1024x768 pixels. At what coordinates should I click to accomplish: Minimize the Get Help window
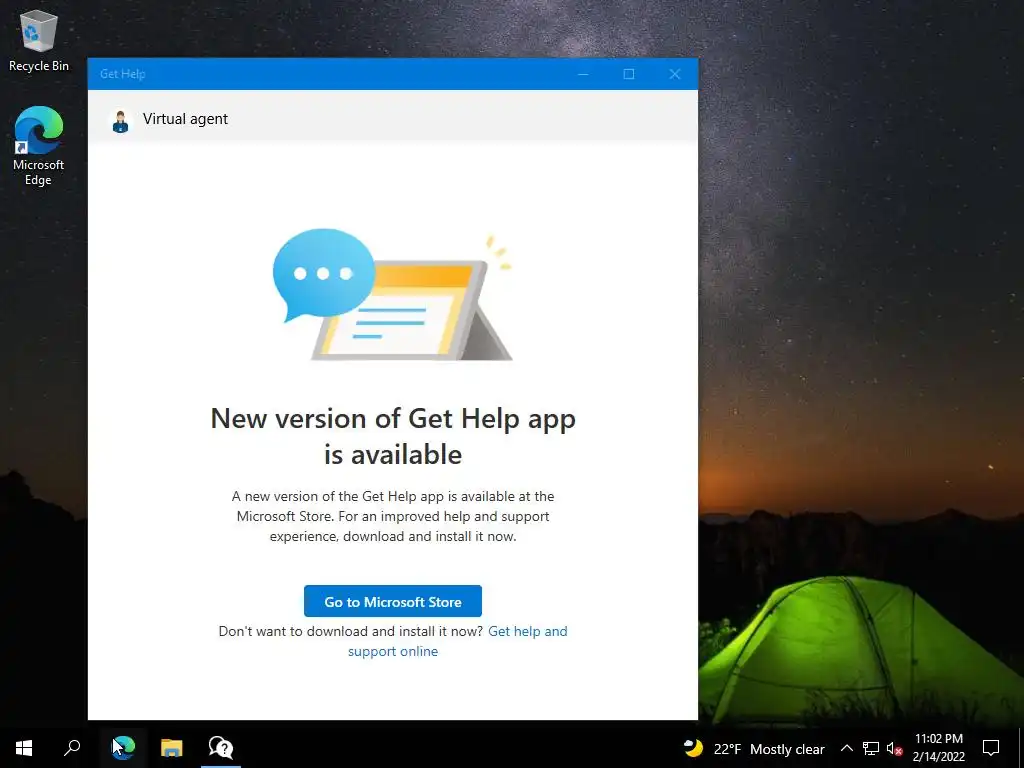(x=583, y=74)
